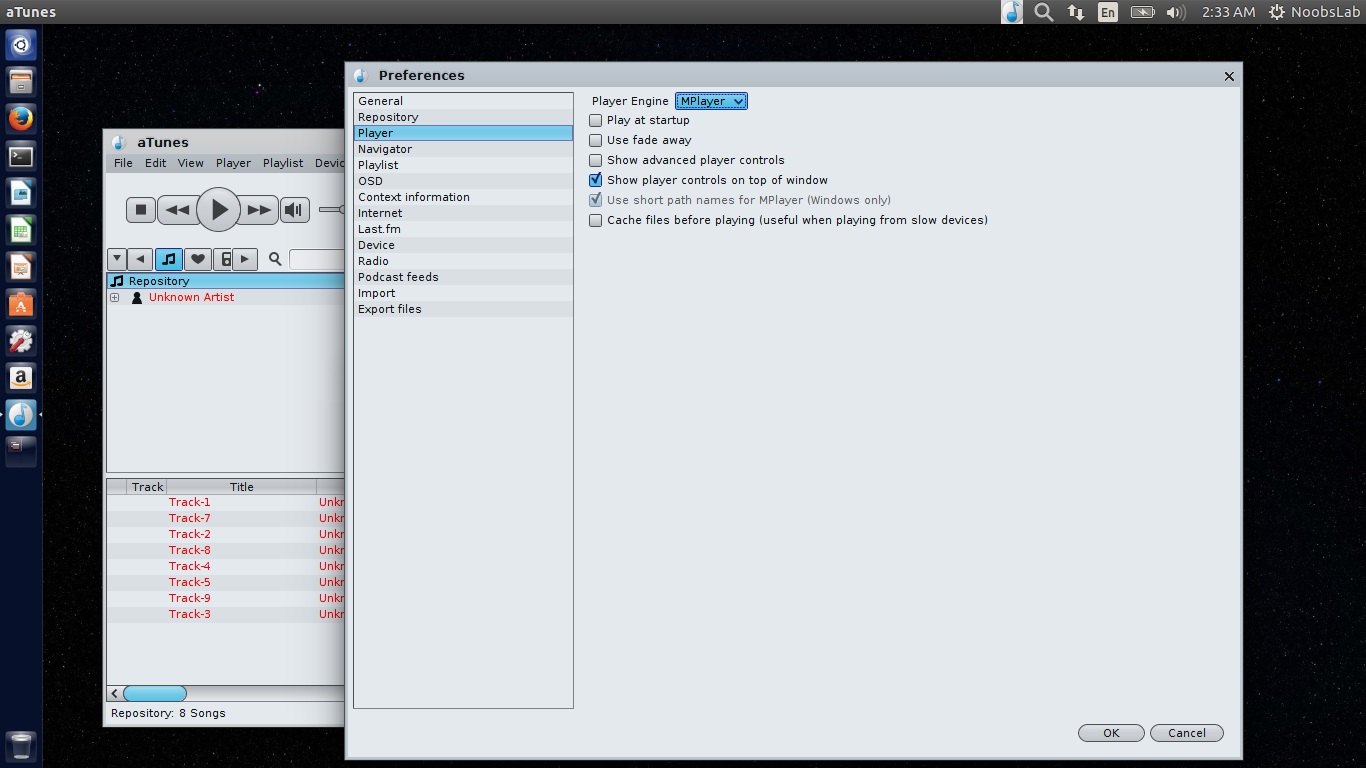This screenshot has height=768, width=1366.
Task: Open the Player Engine dropdown
Action: 711,101
